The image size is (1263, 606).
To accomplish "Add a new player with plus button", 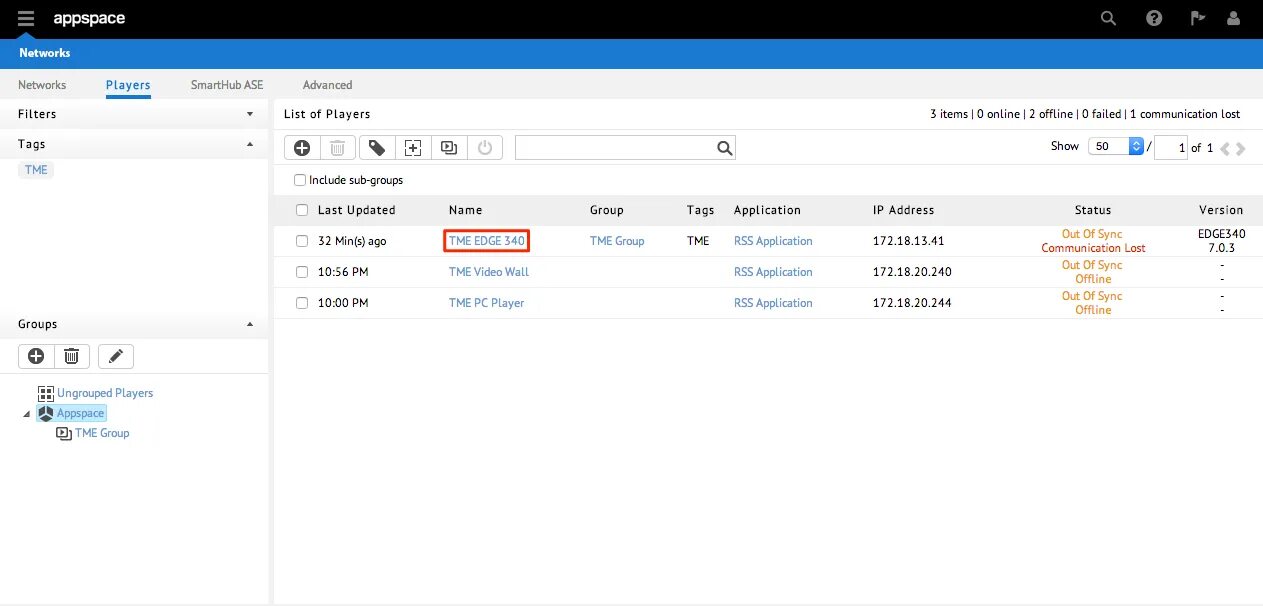I will pos(302,148).
